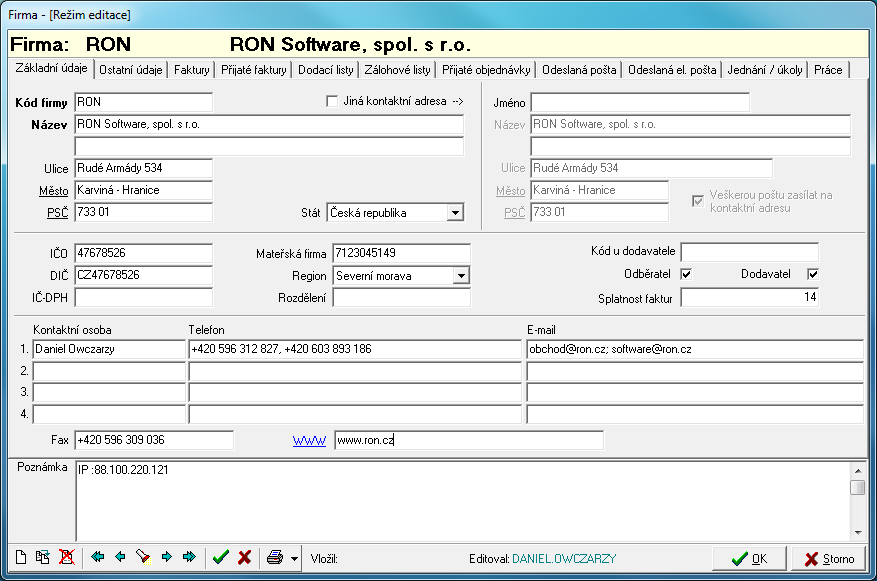The width and height of the screenshot is (877, 581).
Task: Click the empty IČ-DPH field
Action: pos(144,297)
